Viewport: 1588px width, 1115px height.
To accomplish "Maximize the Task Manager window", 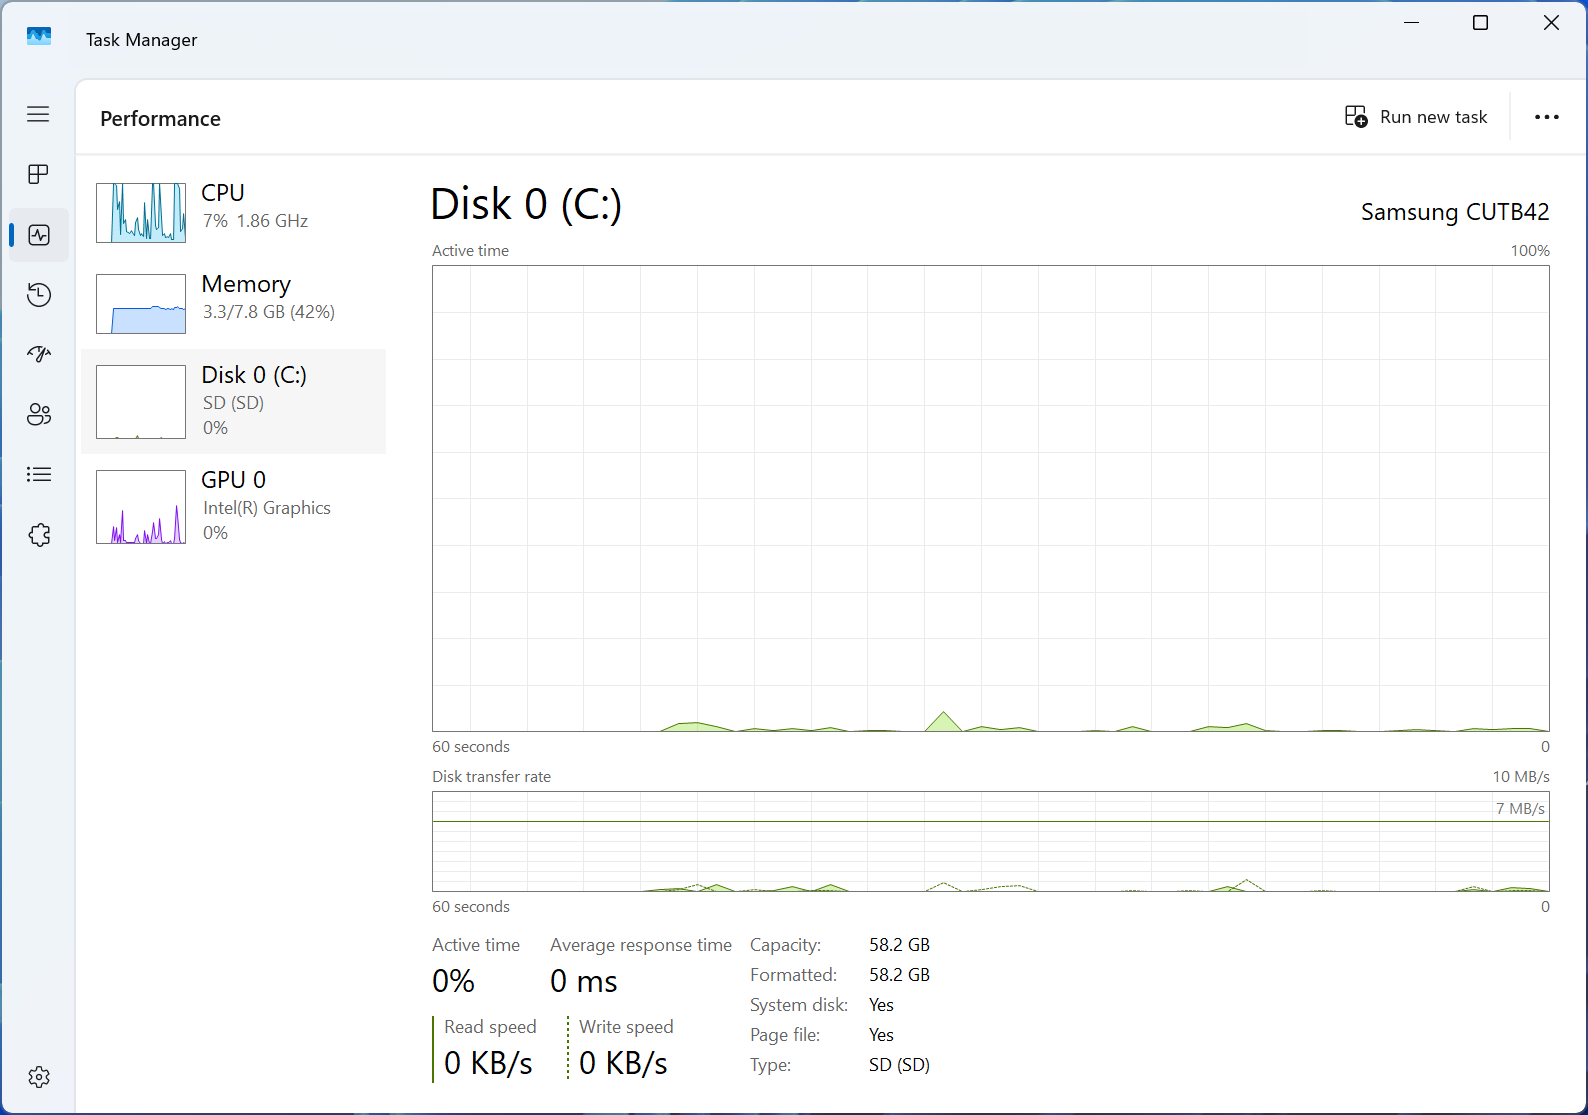I will (x=1480, y=23).
